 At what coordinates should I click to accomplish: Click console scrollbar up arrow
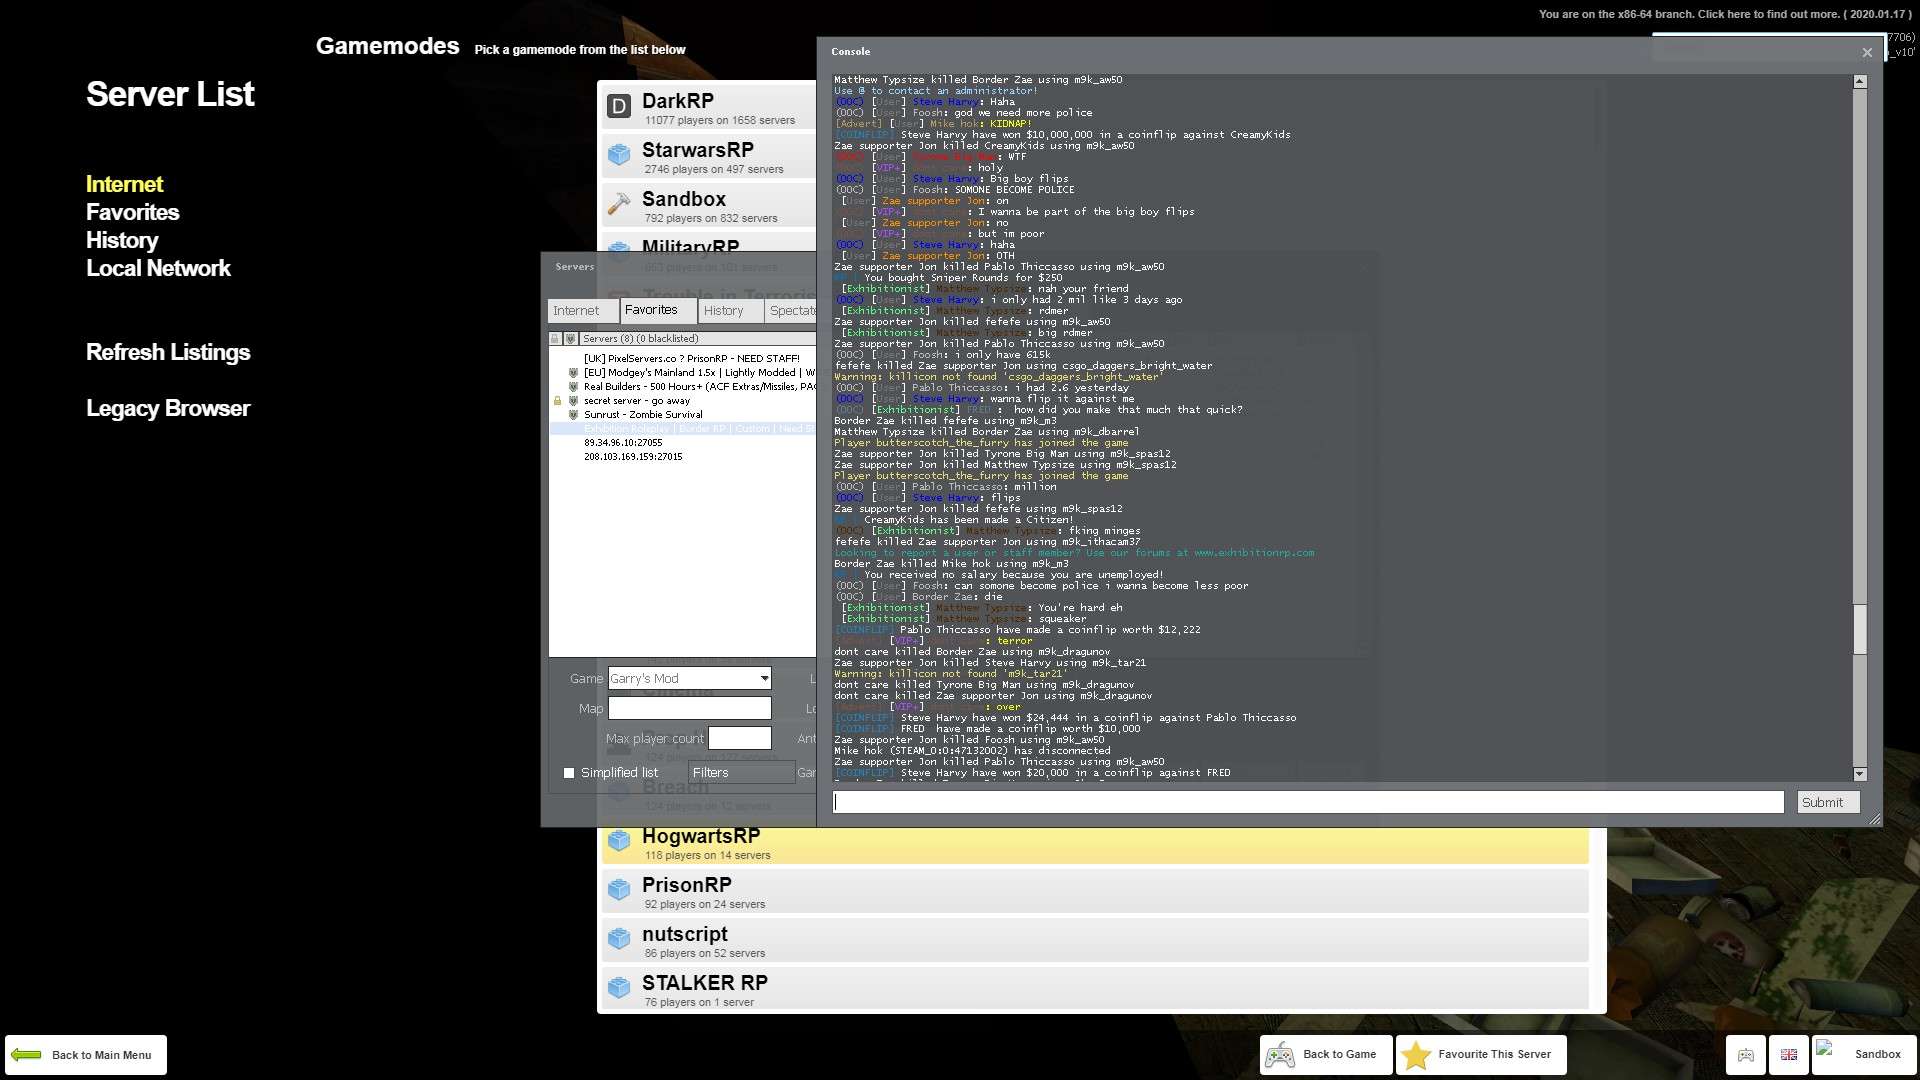coord(1860,82)
